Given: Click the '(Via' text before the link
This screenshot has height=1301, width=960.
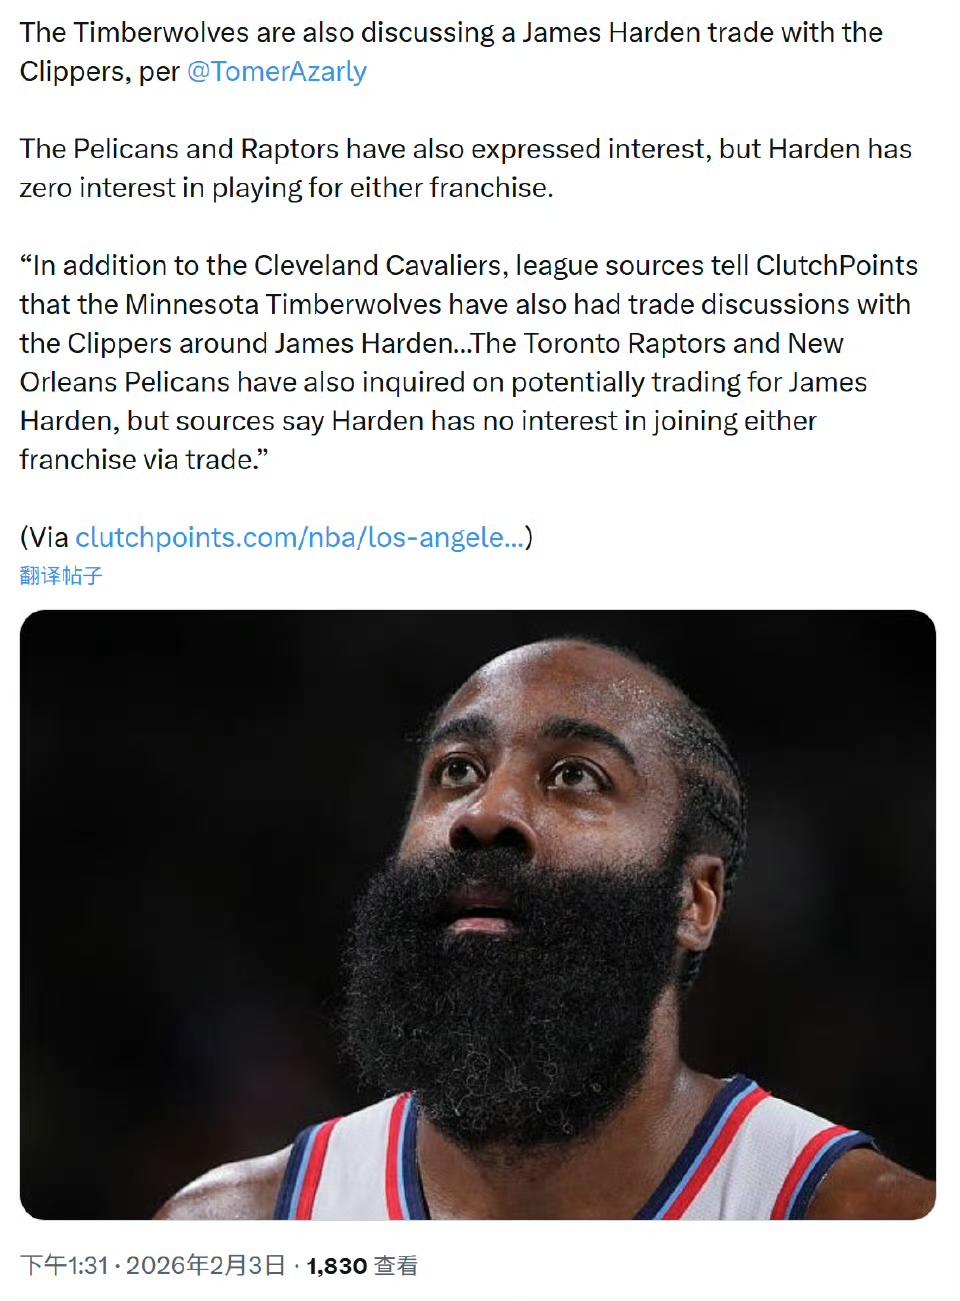Looking at the screenshot, I should tap(45, 538).
